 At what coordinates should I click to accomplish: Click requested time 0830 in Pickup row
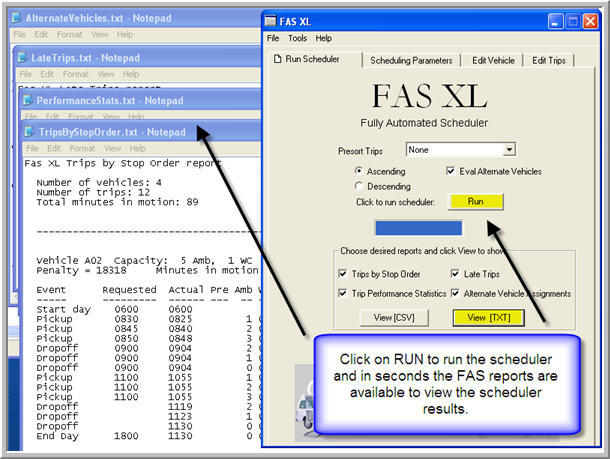click(x=126, y=319)
